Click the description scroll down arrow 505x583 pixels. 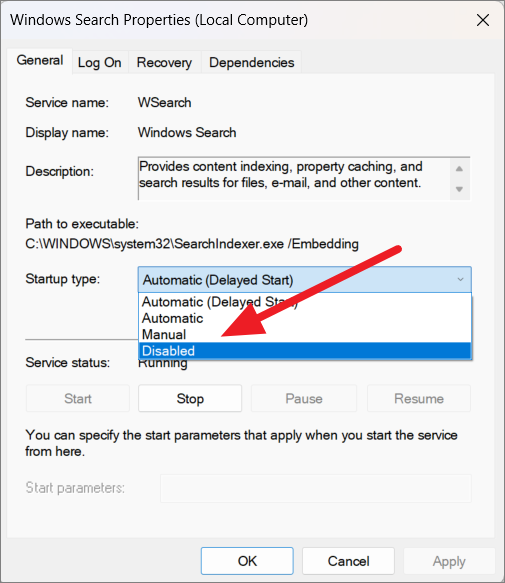point(459,189)
